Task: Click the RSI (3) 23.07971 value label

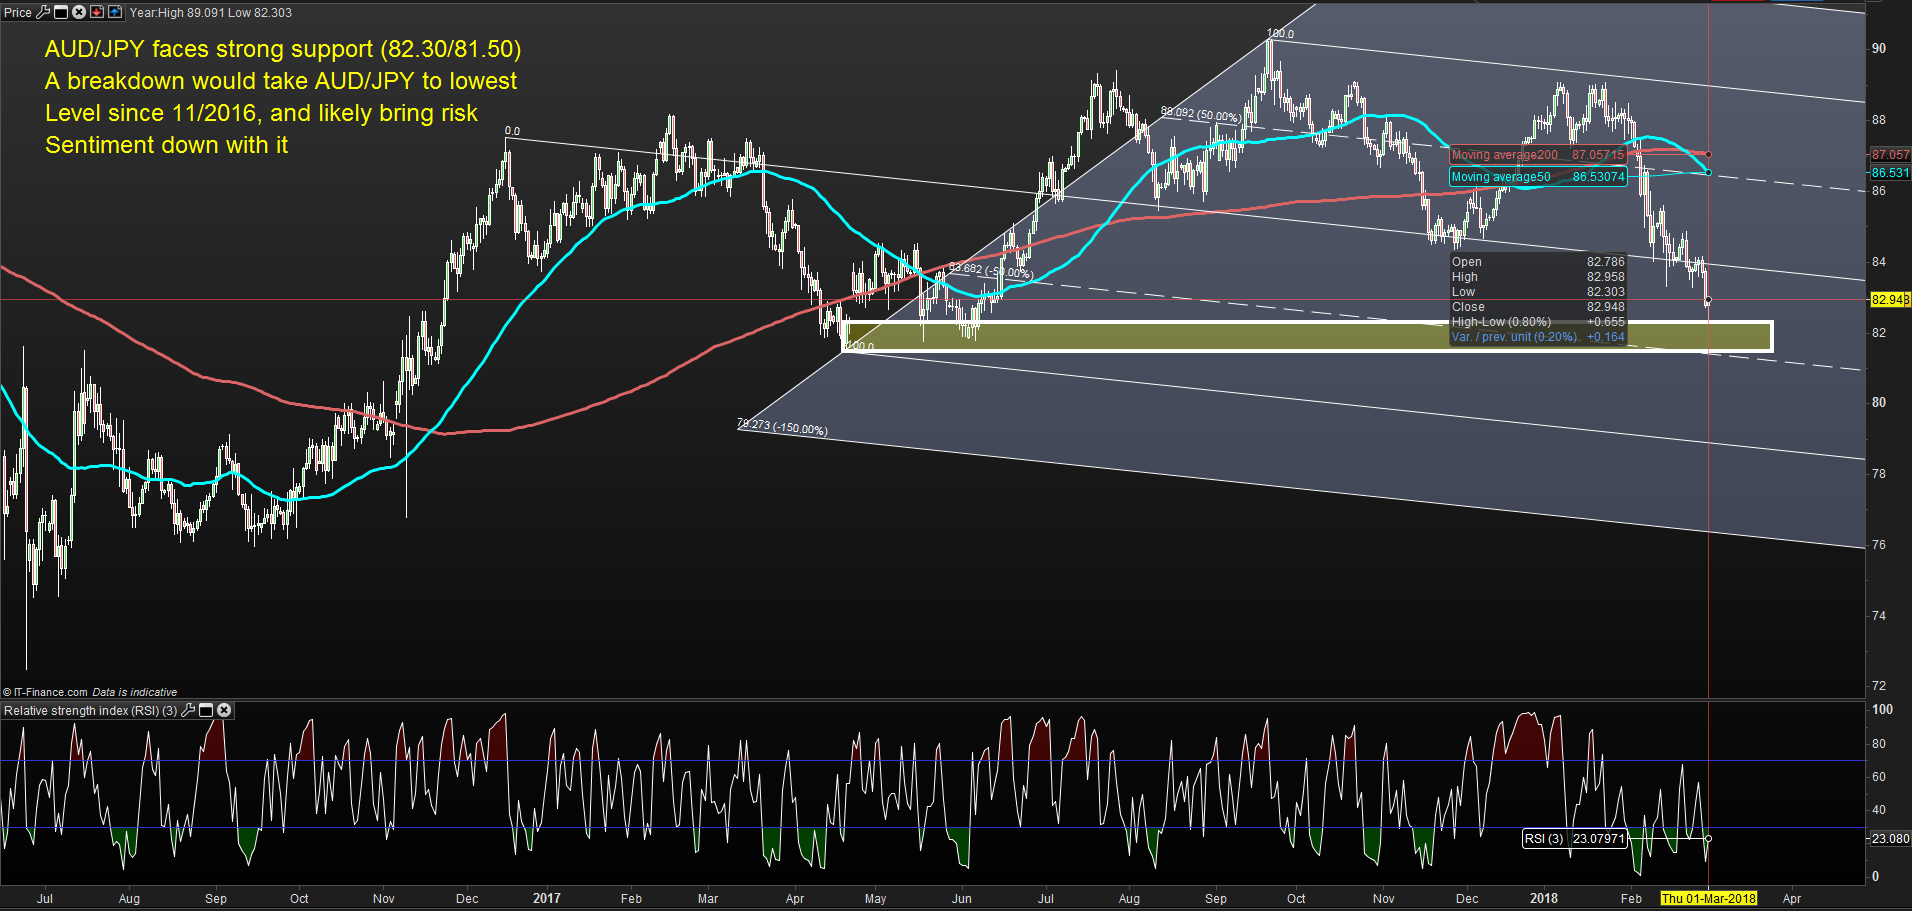Action: (x=1574, y=839)
